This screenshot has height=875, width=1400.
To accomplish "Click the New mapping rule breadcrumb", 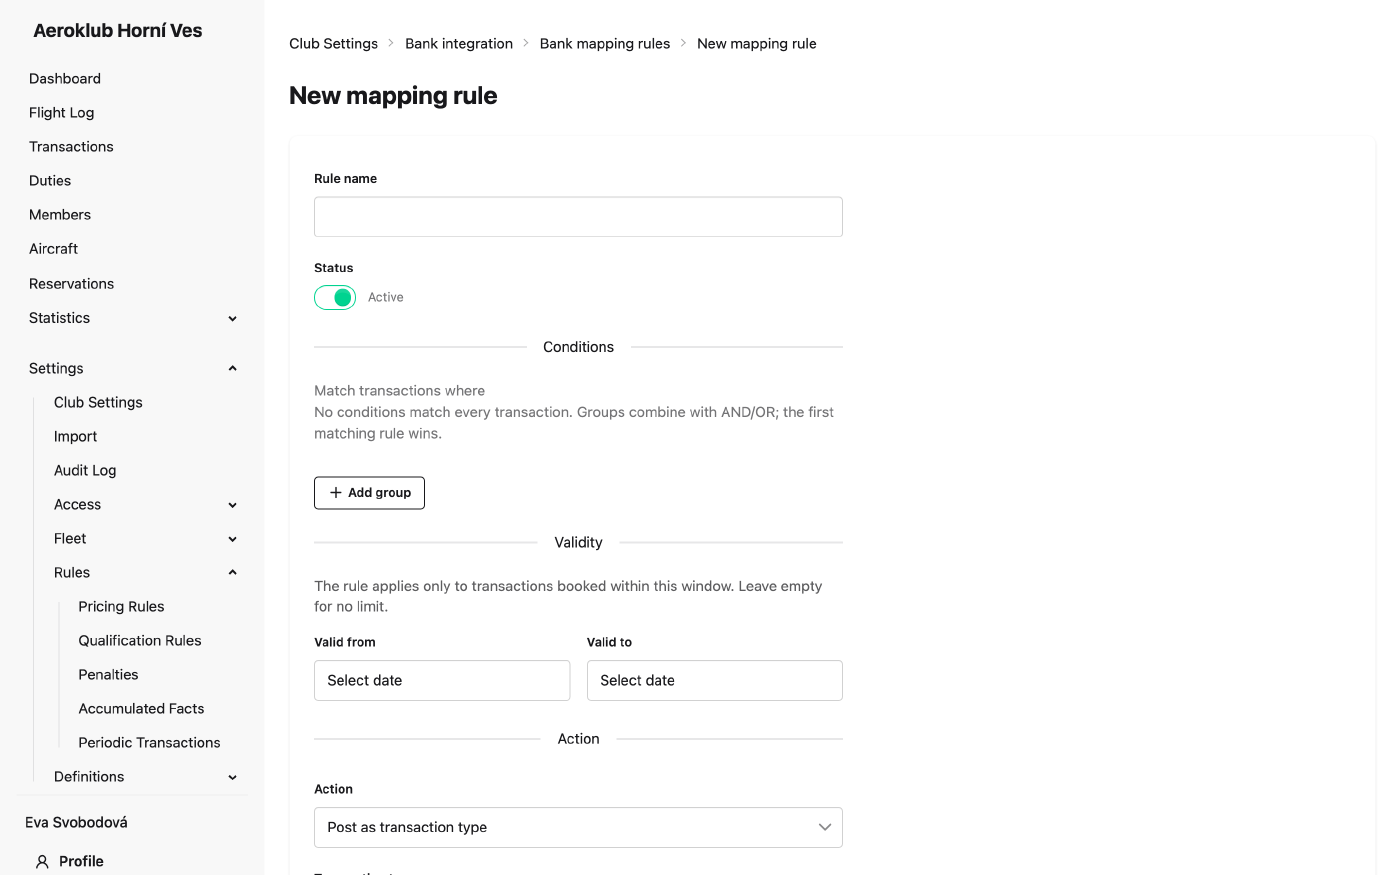I will [x=757, y=43].
